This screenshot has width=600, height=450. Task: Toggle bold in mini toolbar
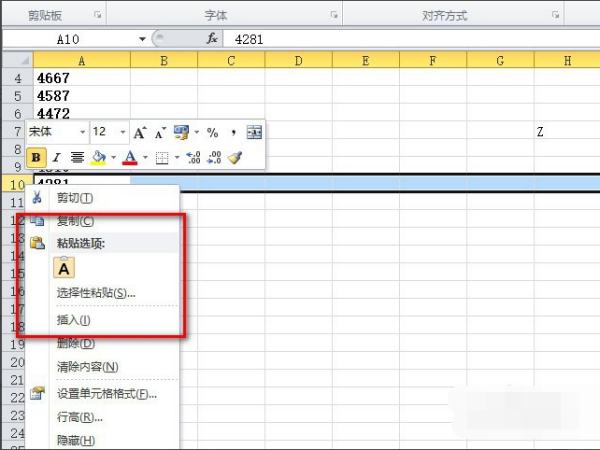point(36,157)
